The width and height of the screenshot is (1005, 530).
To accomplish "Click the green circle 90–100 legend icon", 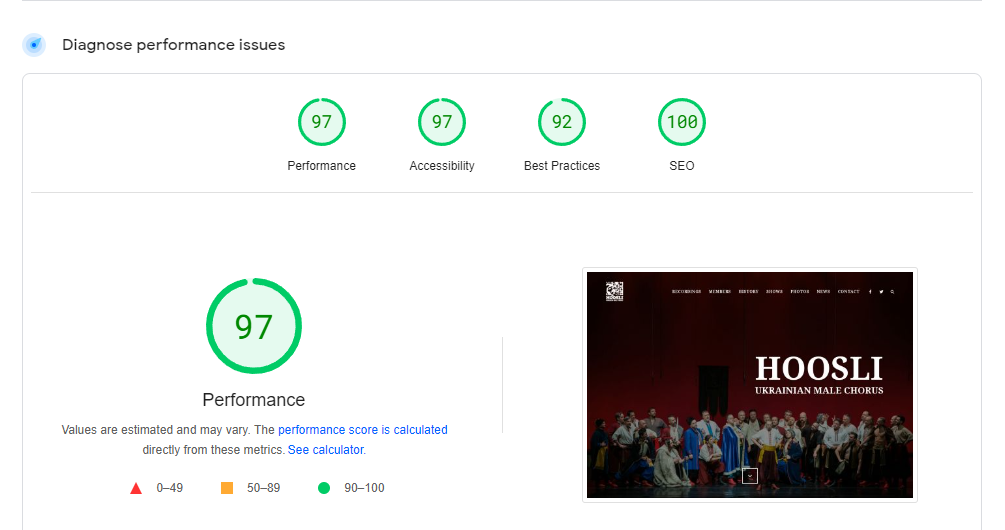I will 323,488.
